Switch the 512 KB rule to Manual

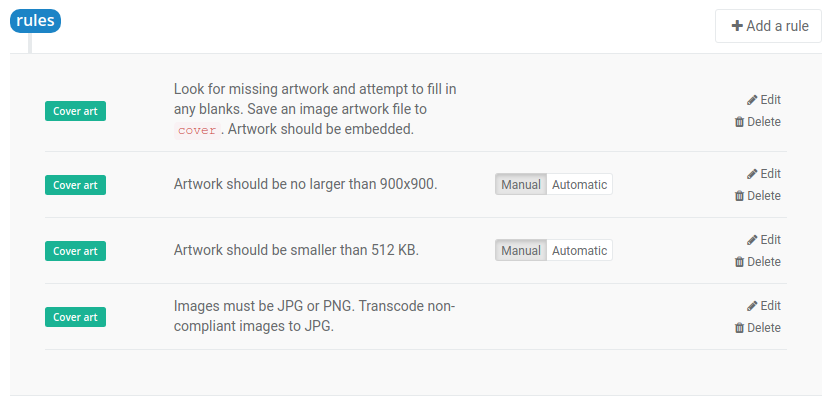[x=521, y=250]
